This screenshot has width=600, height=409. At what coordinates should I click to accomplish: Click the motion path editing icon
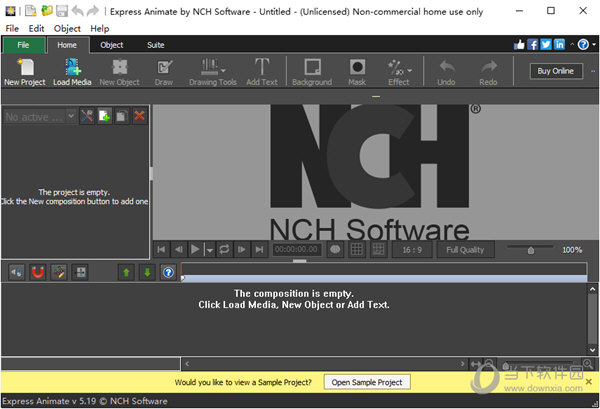59,272
